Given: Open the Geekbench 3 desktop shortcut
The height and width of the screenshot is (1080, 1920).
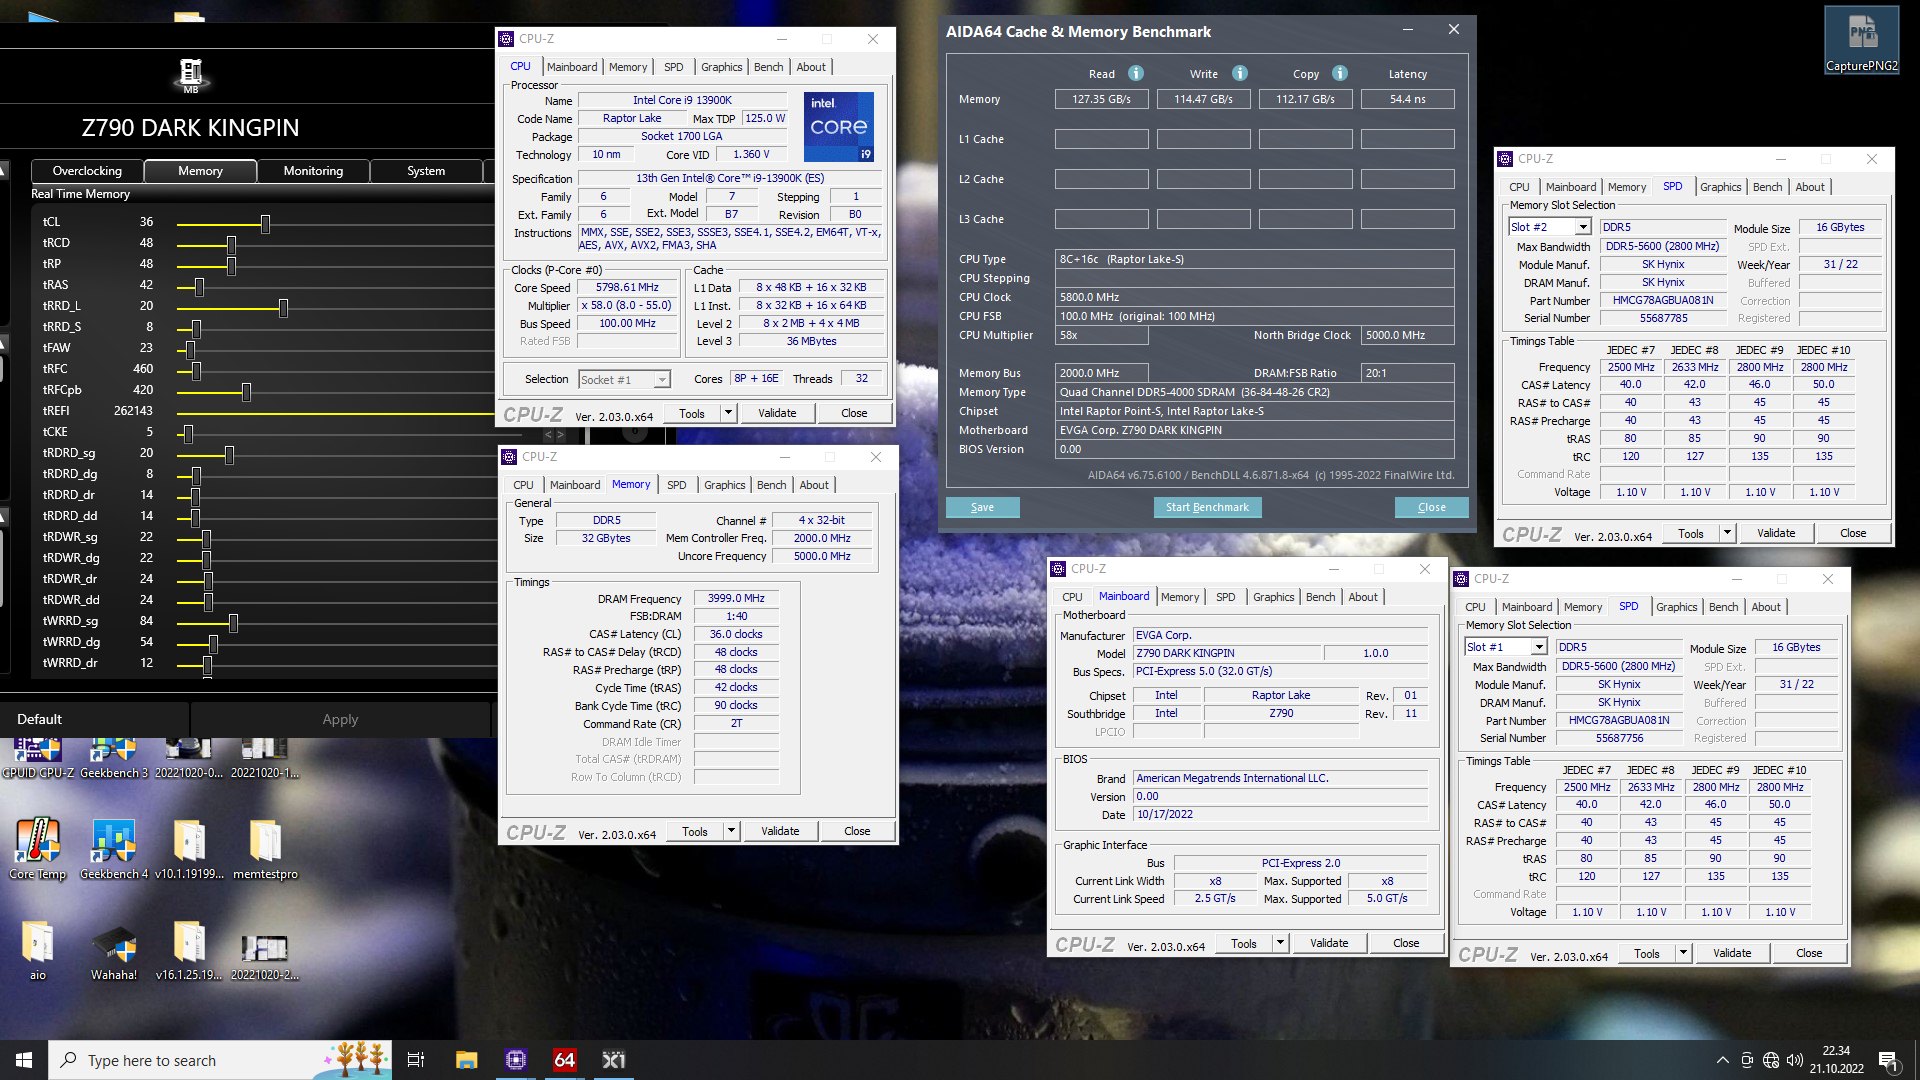Looking at the screenshot, I should click(114, 759).
